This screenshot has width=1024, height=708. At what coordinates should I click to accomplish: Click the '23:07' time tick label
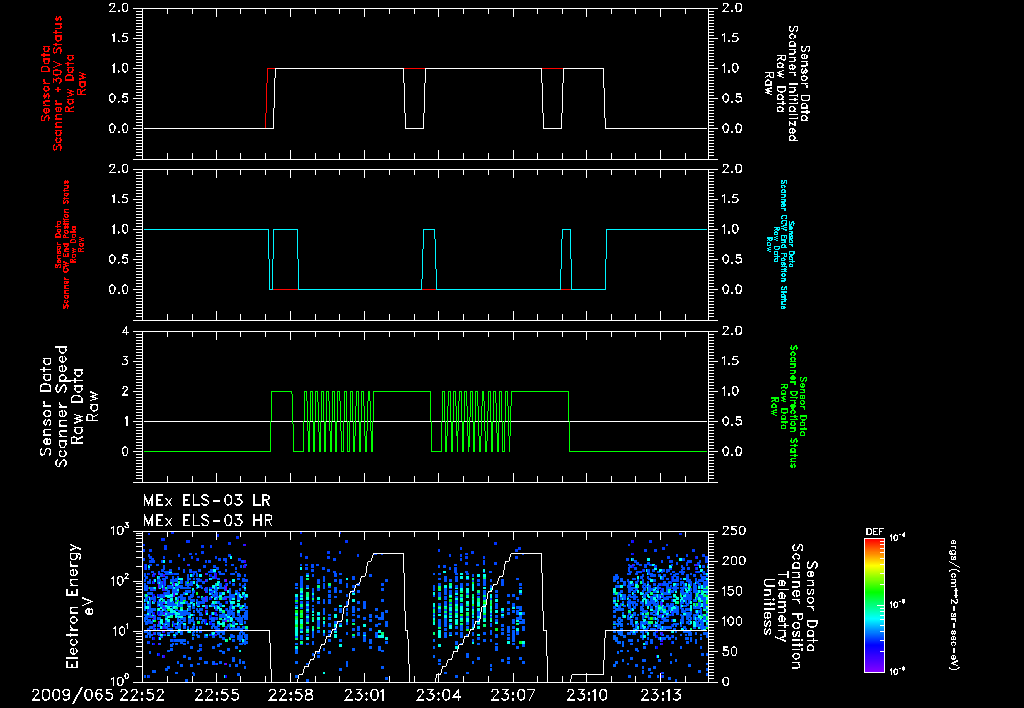point(512,695)
